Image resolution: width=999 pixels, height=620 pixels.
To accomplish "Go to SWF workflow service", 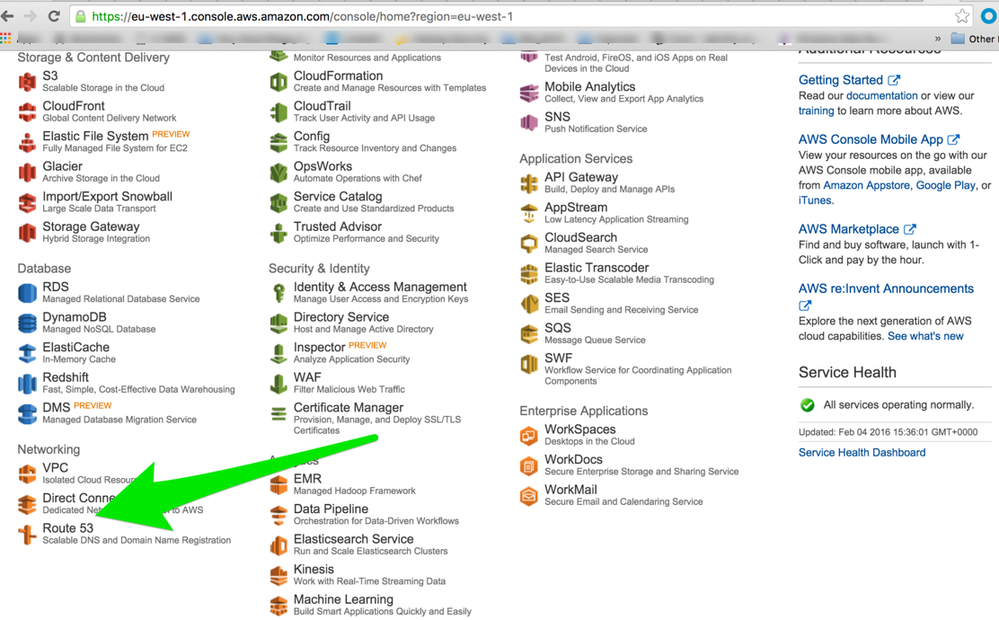I will (x=558, y=358).
